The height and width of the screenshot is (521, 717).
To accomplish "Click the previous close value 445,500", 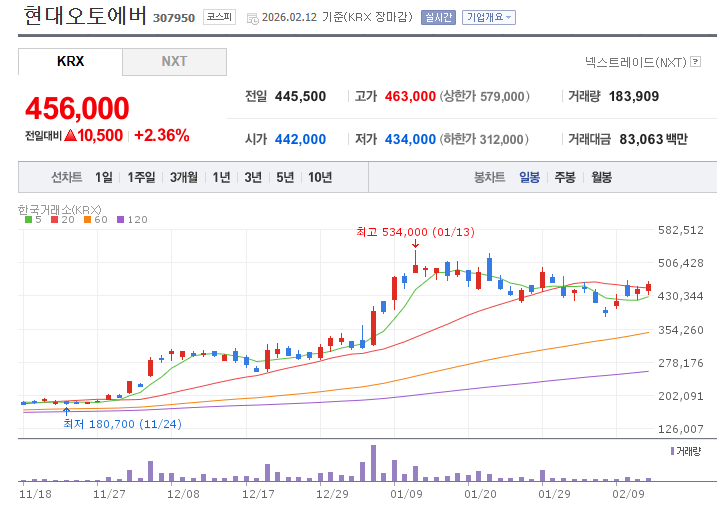I will tap(300, 97).
